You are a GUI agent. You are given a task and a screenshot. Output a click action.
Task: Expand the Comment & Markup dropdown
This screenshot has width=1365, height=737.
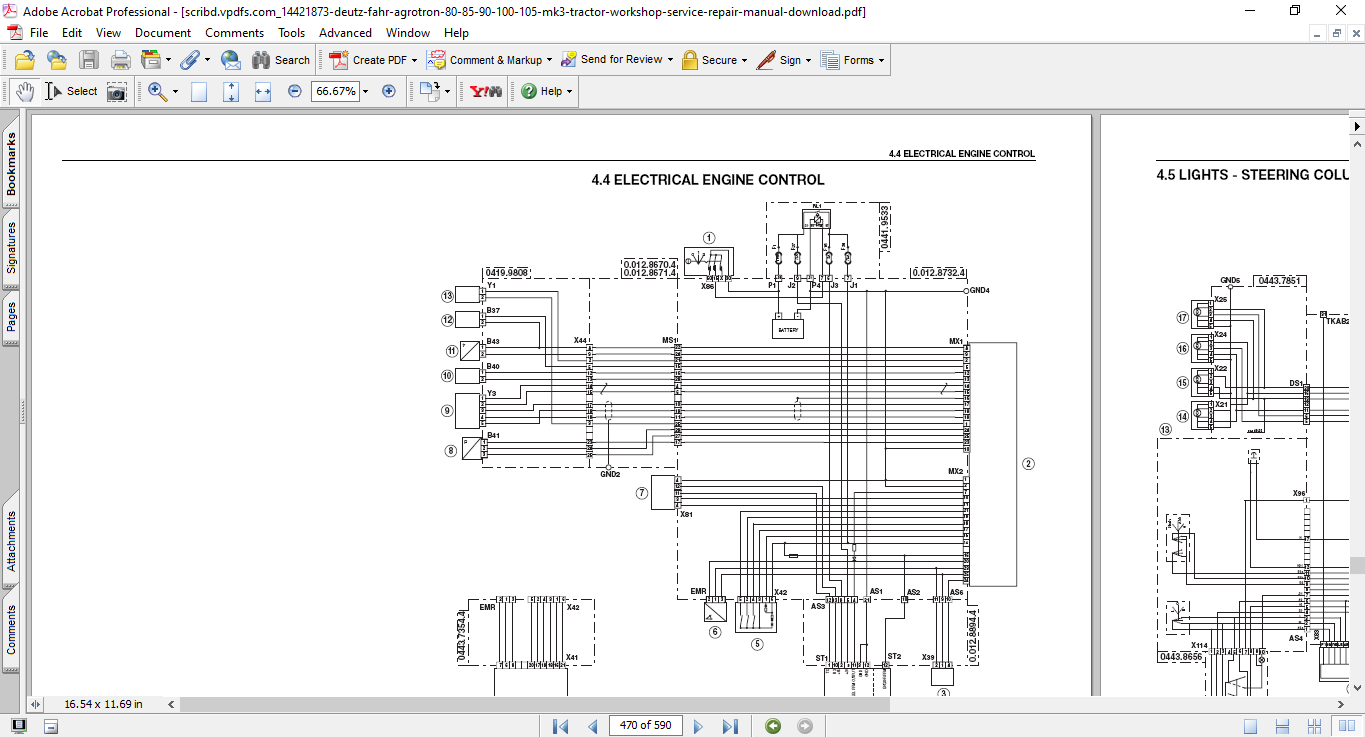[x=549, y=60]
